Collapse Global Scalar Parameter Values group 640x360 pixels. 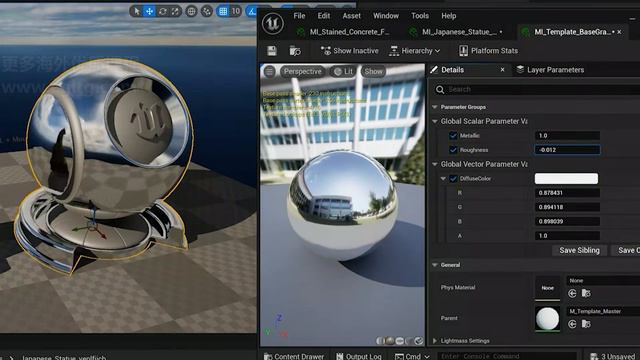pyautogui.click(x=435, y=121)
